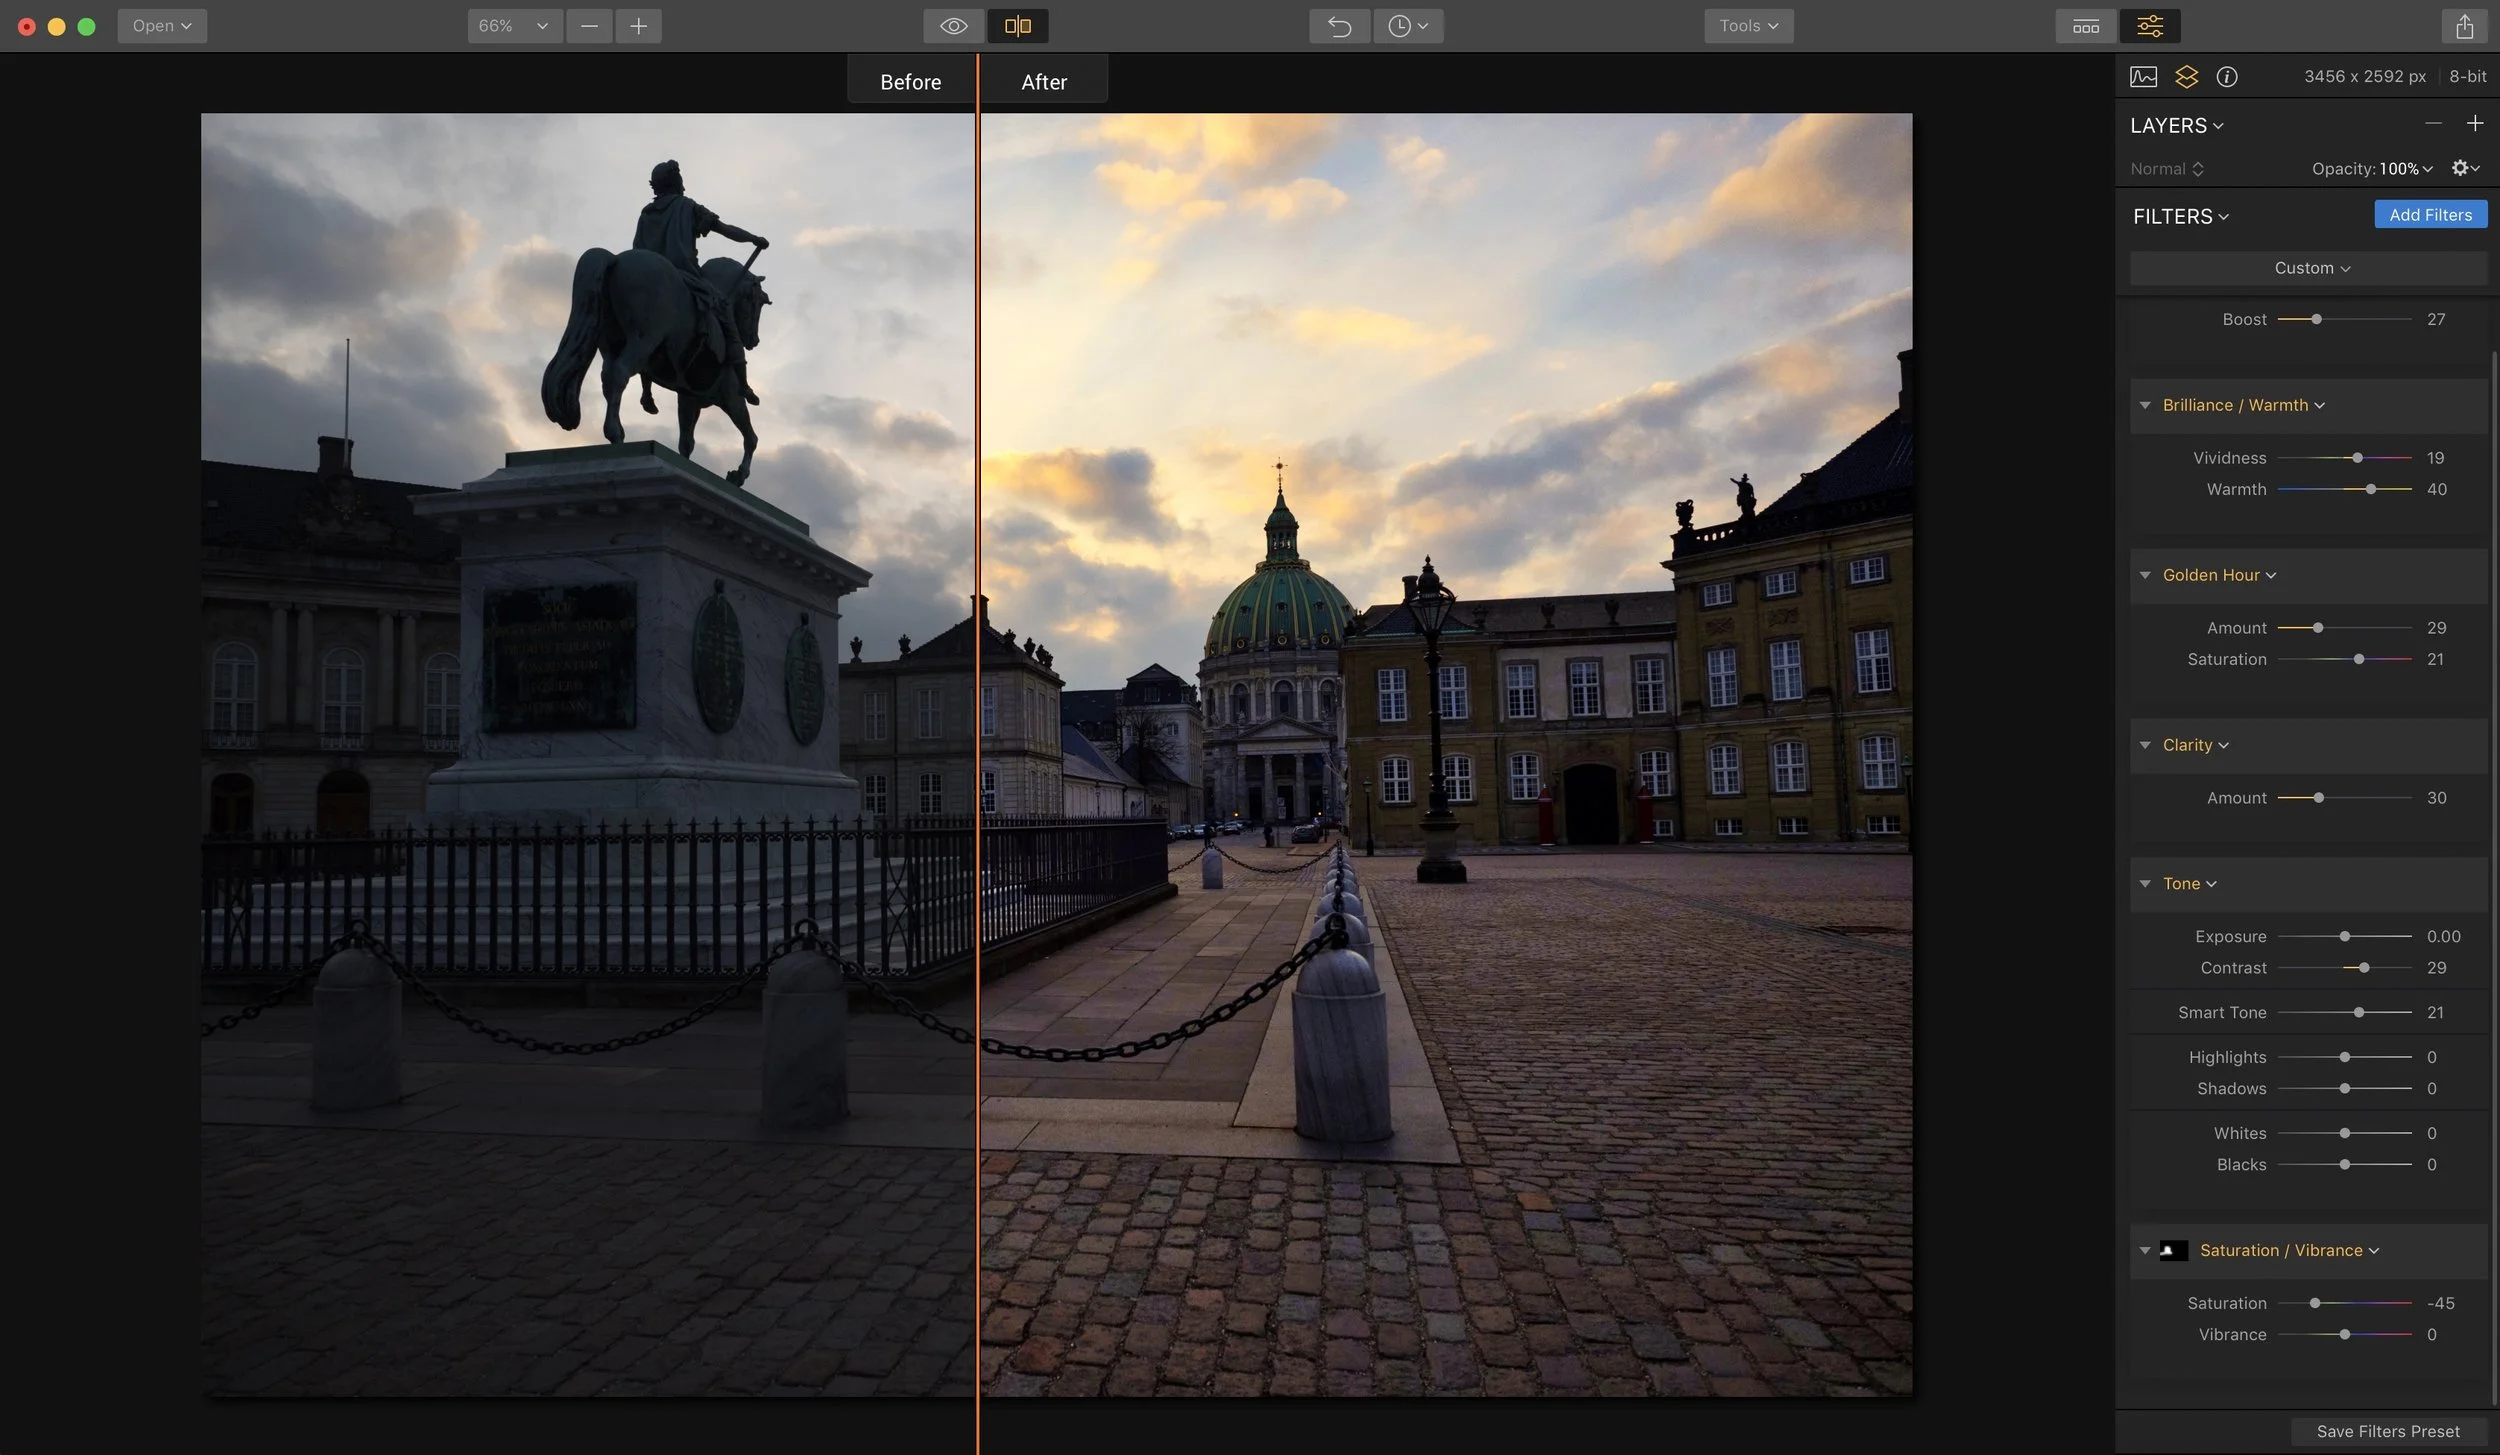
Task: Open the layer settings gear menu
Action: [2464, 168]
